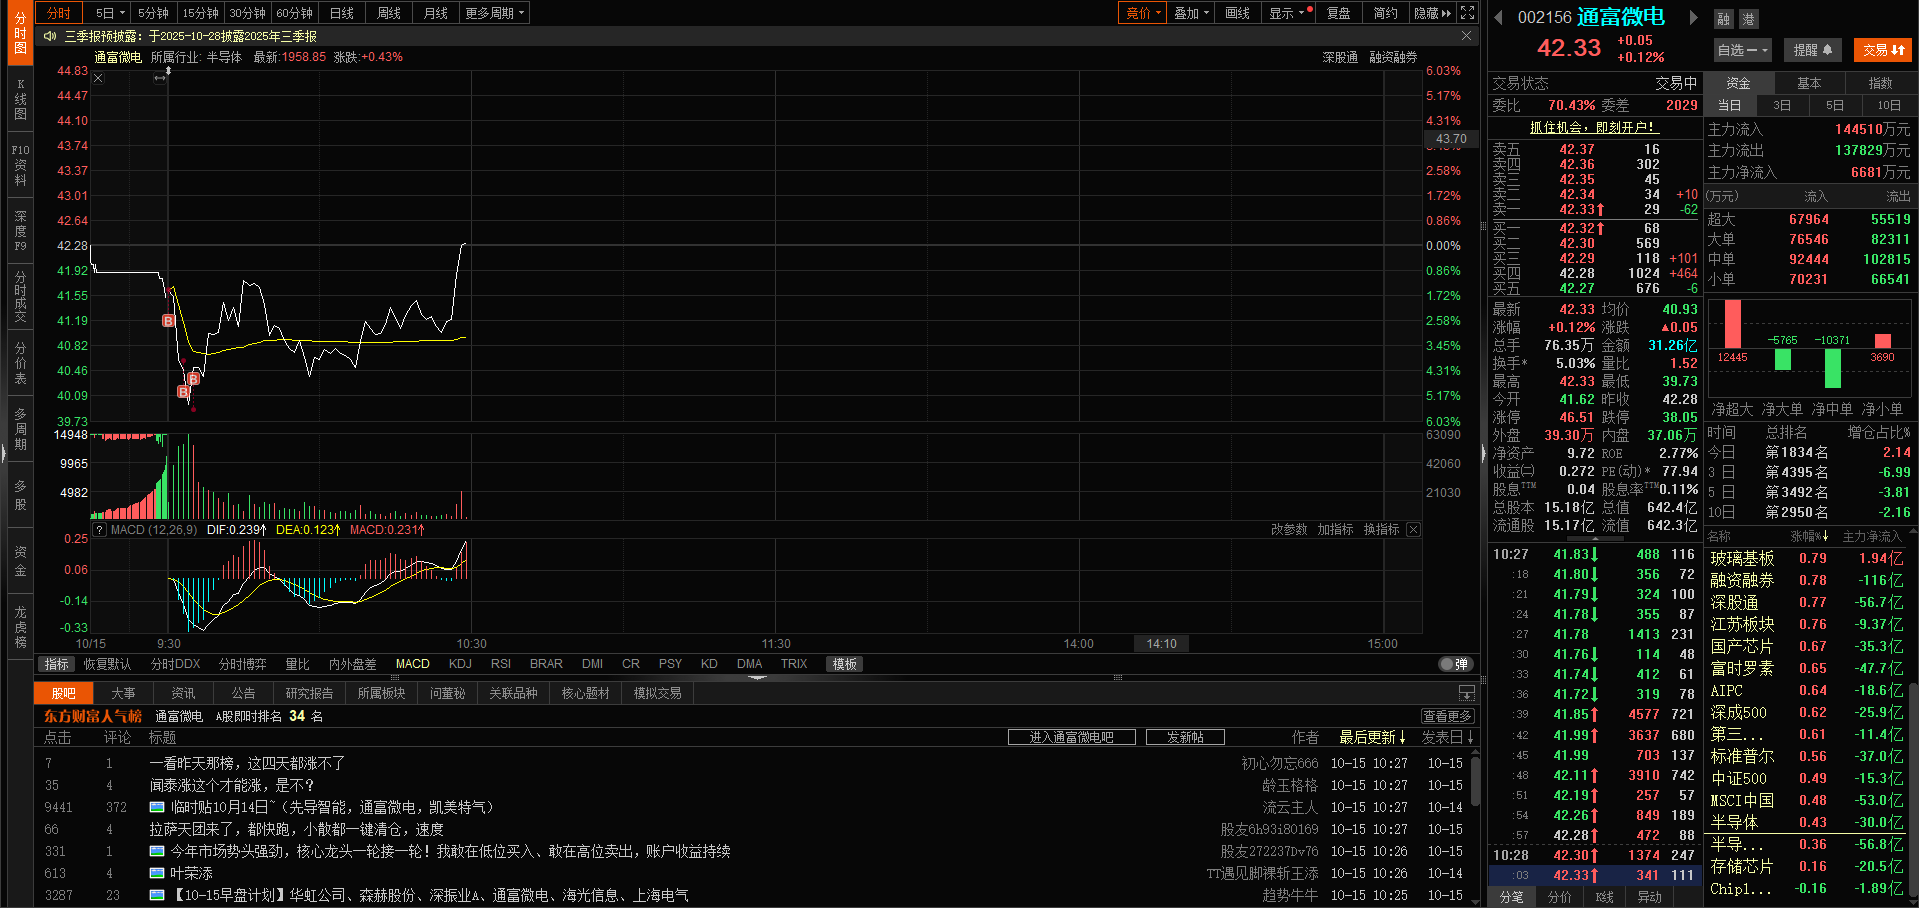1919x908 pixels.
Task: Open the 叠加 dropdown
Action: coord(1191,13)
